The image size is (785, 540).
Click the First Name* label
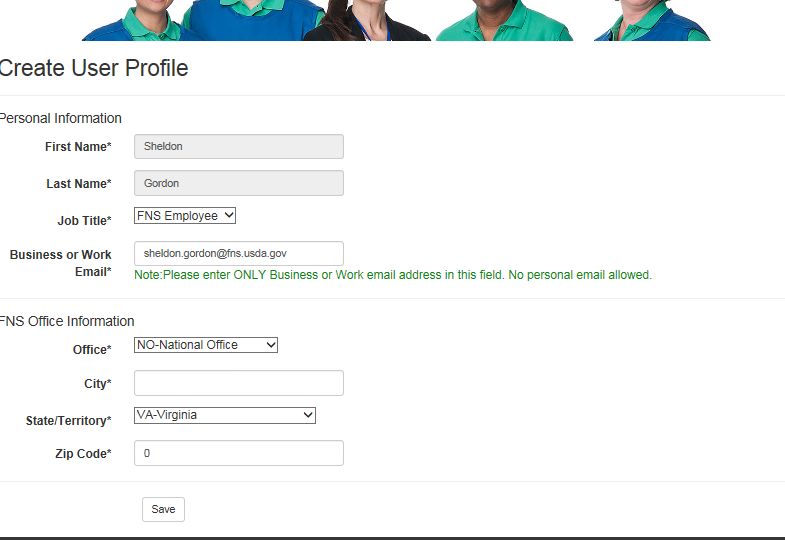[x=78, y=147]
